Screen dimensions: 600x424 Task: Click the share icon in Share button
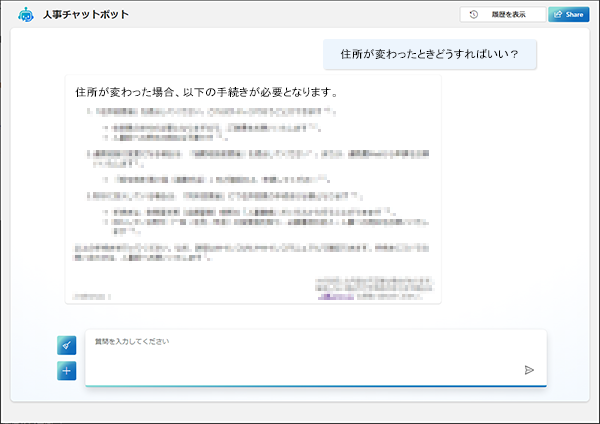(x=556, y=15)
